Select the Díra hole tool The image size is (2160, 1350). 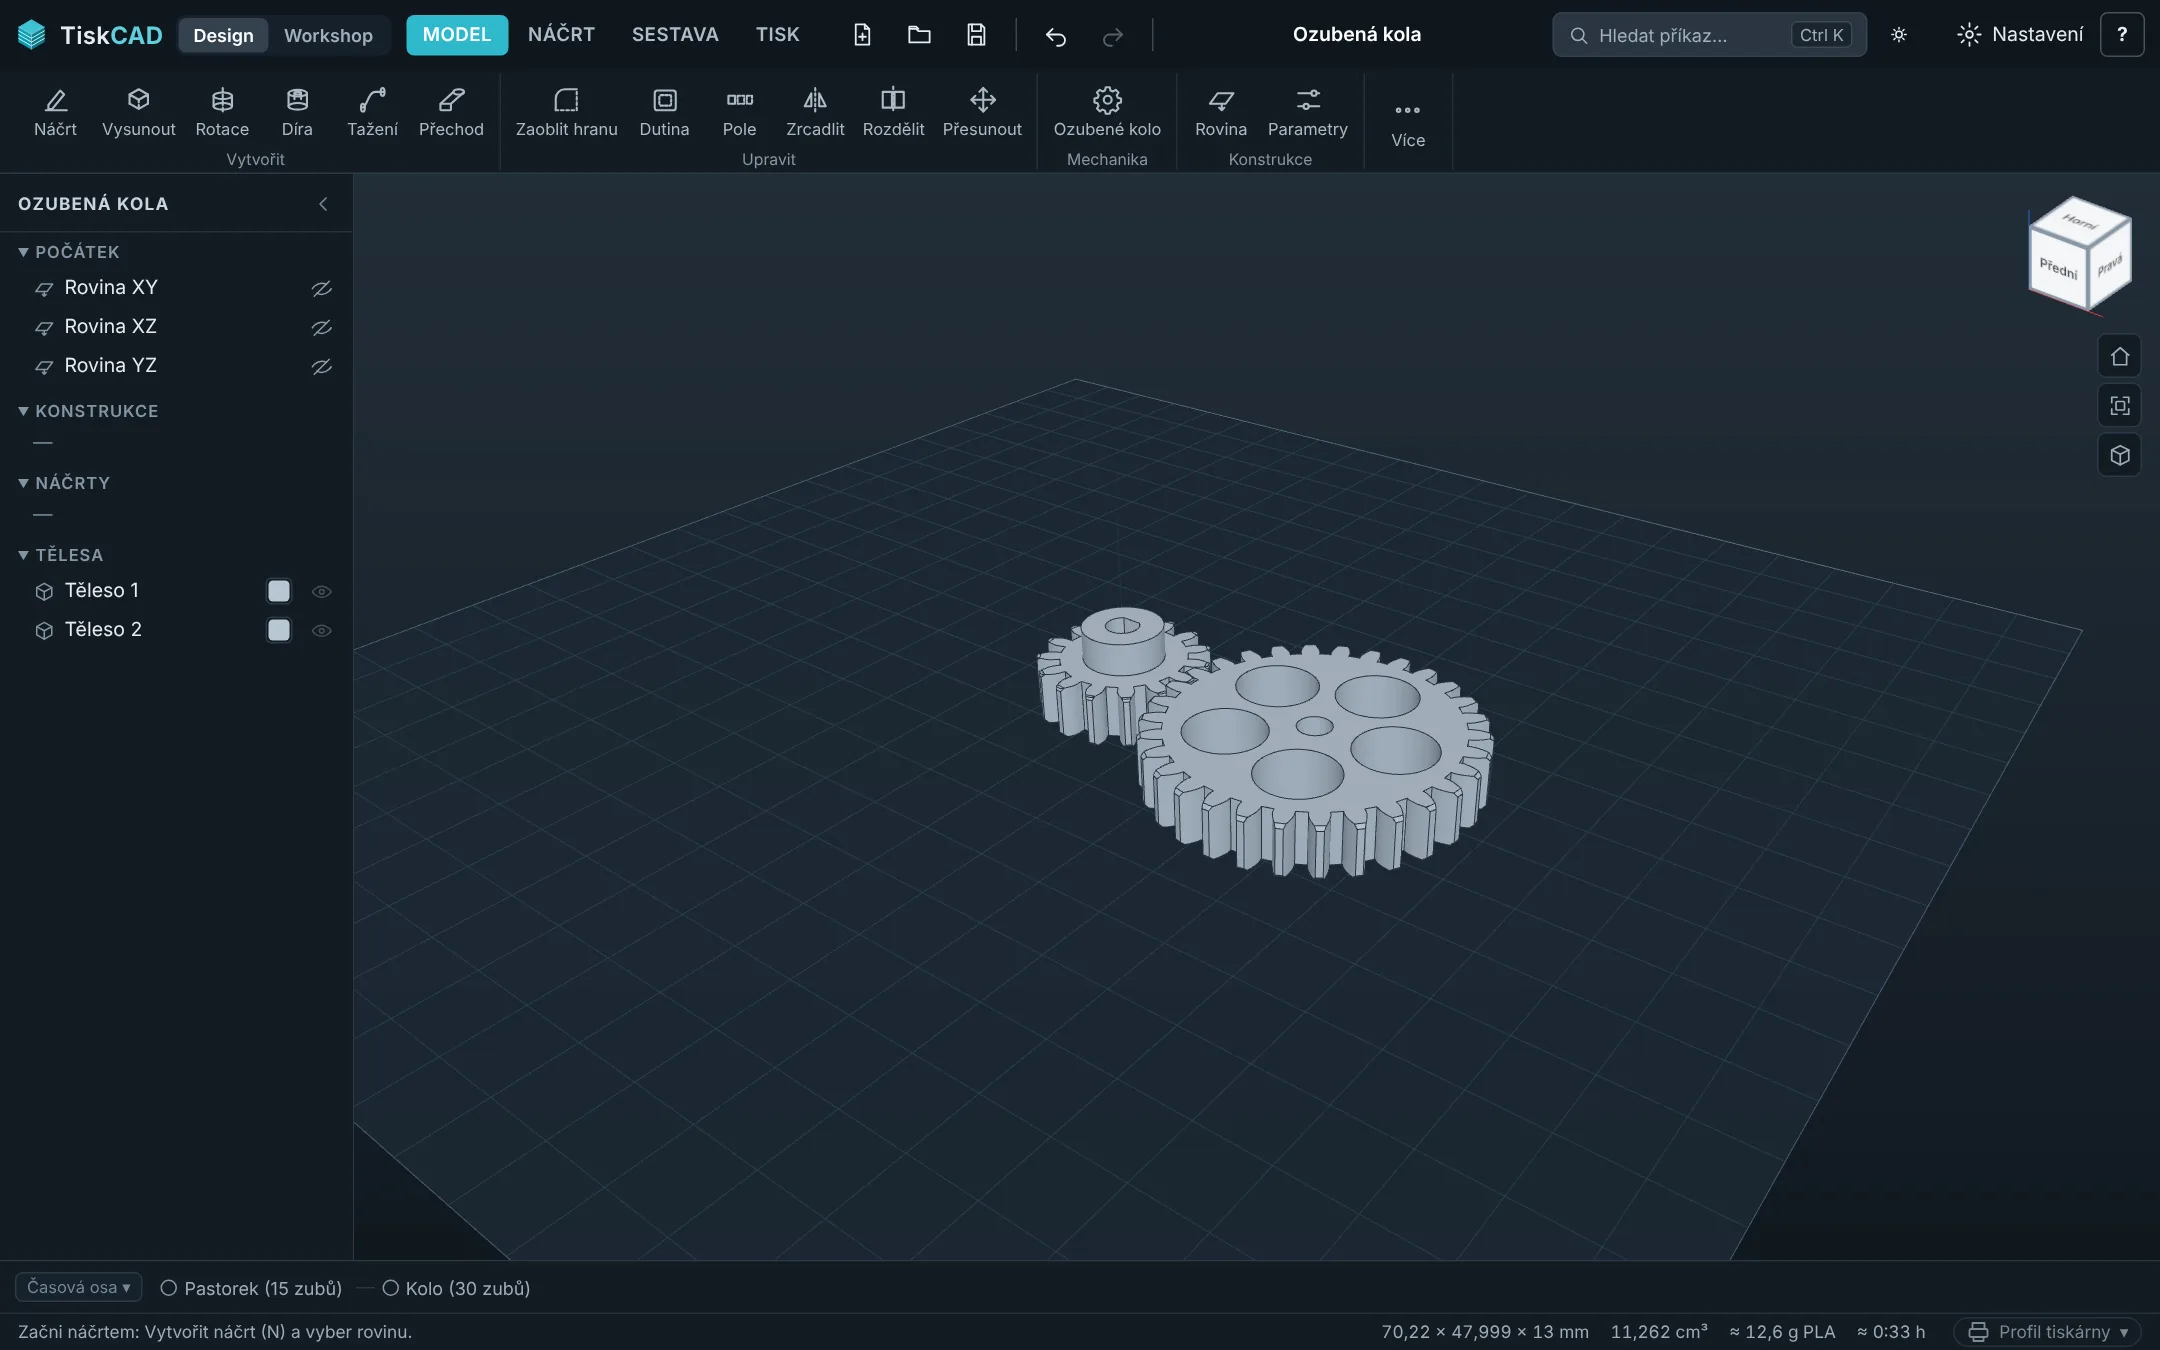297,112
